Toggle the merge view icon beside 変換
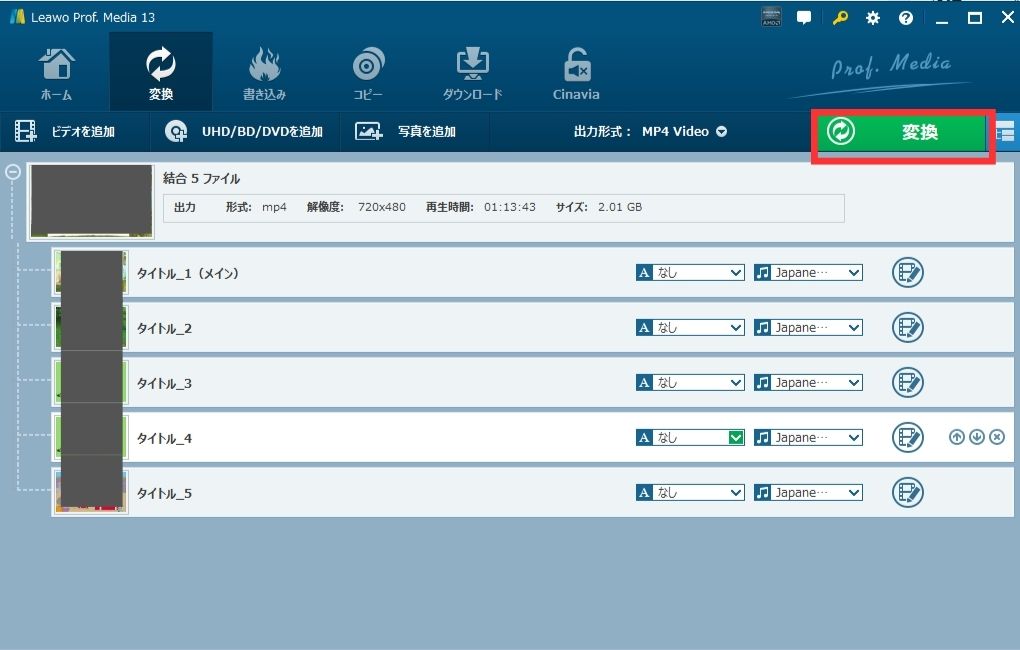Image resolution: width=1020 pixels, height=650 pixels. (1006, 132)
